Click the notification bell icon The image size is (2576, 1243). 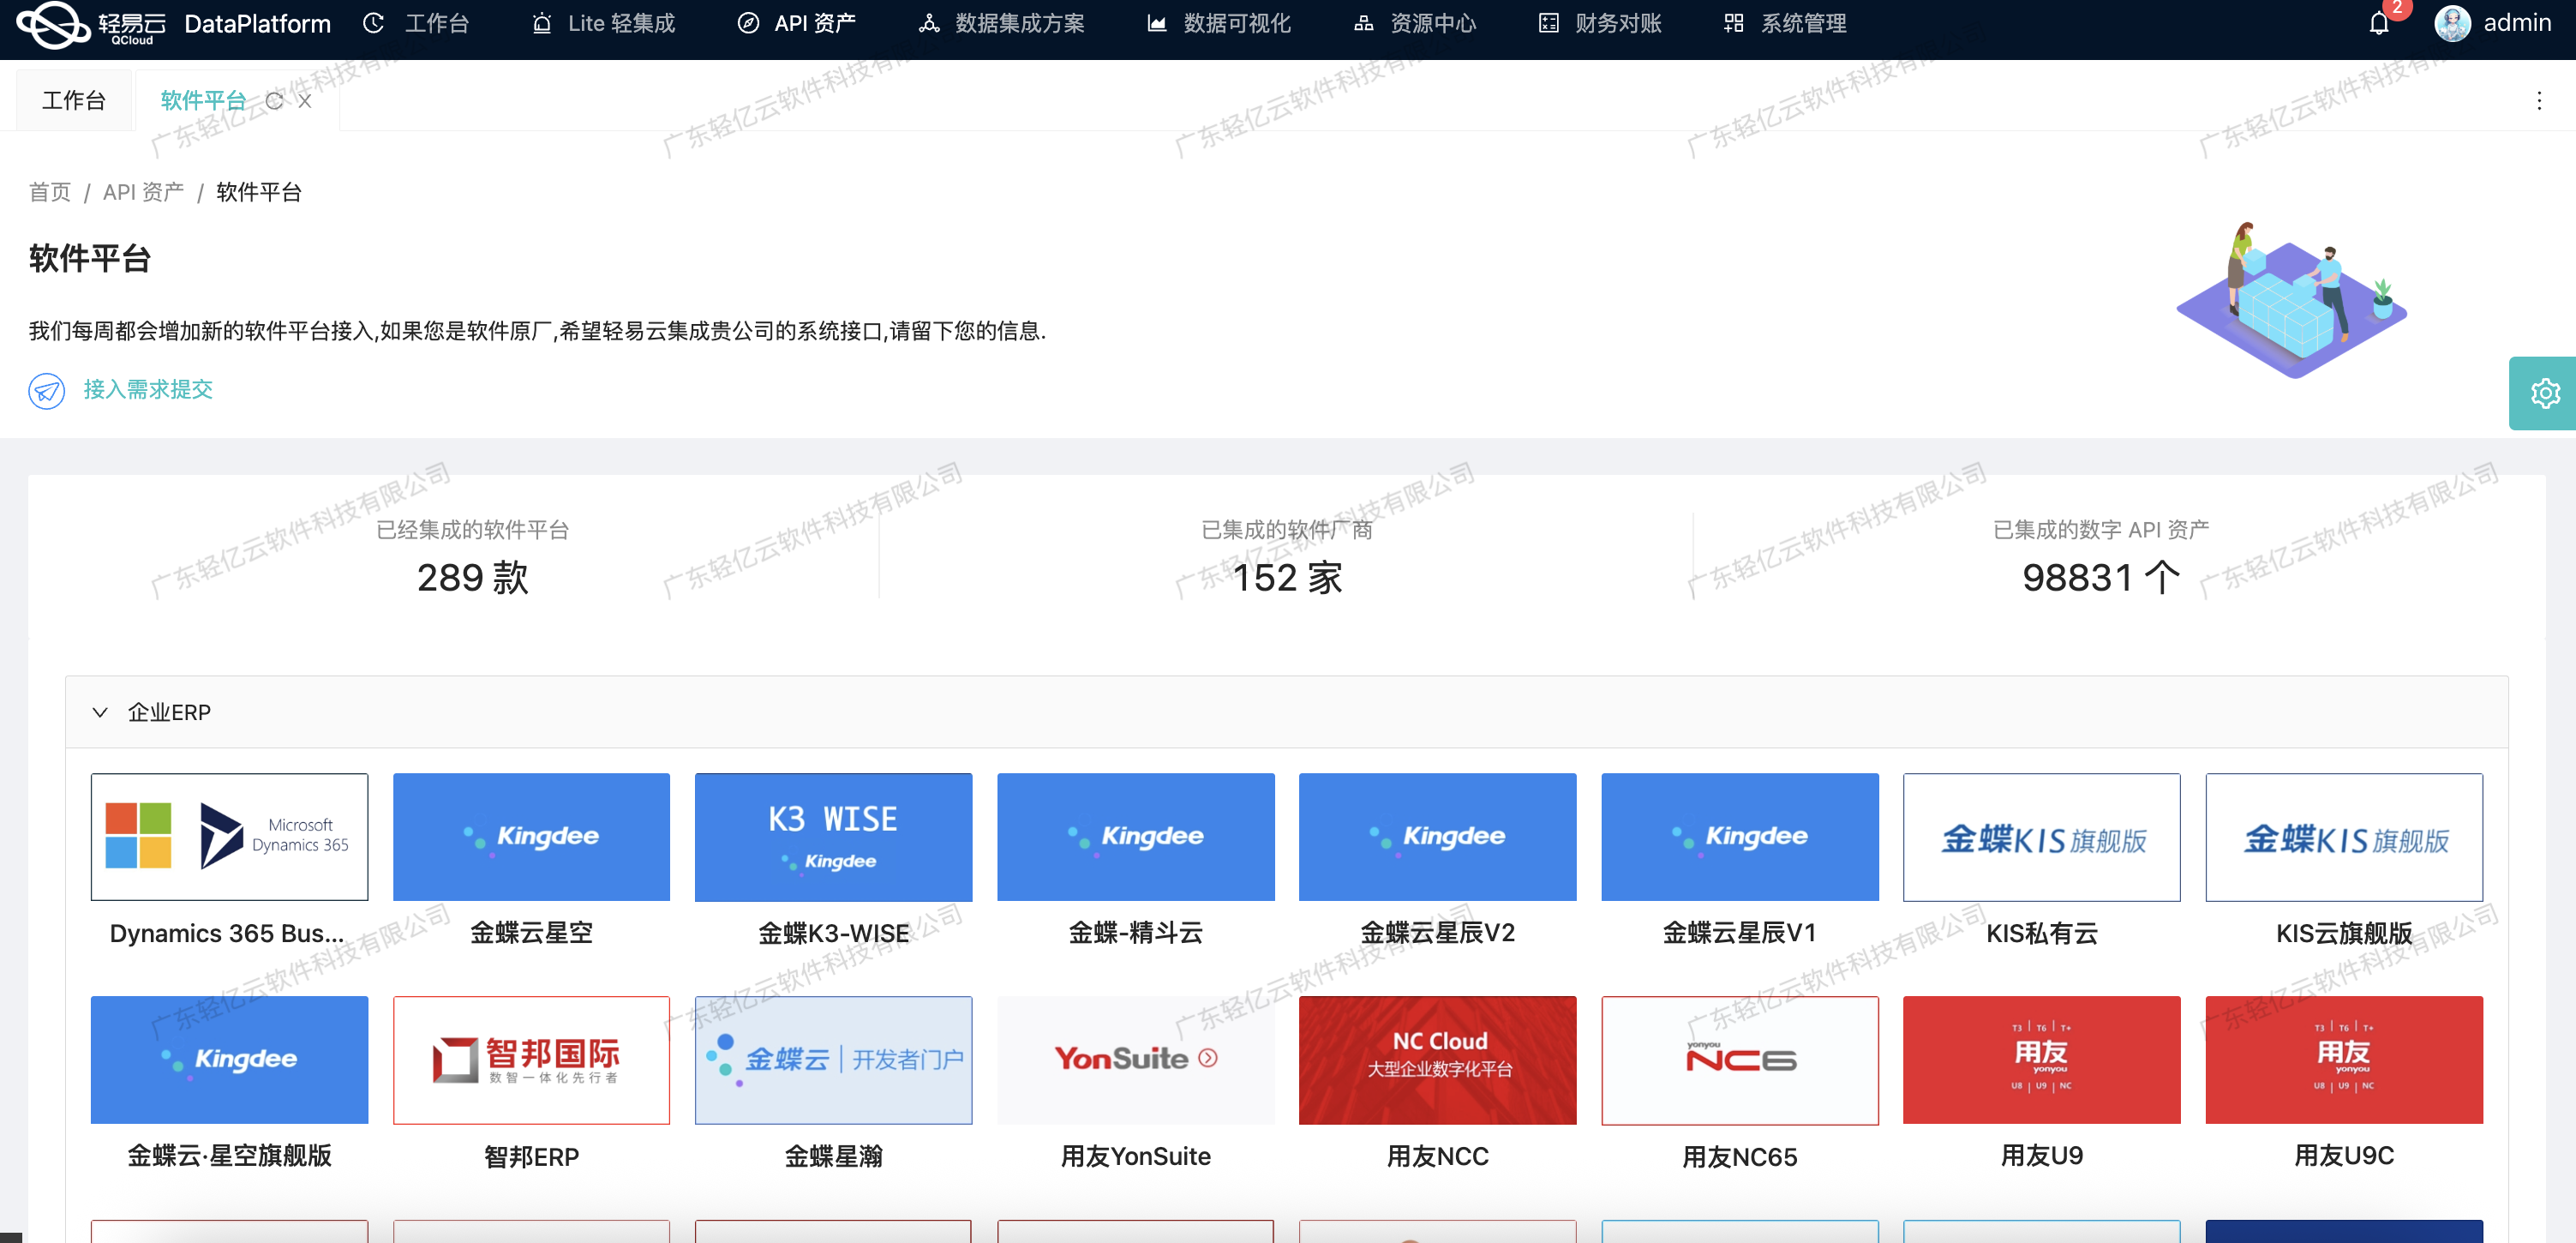click(2378, 24)
